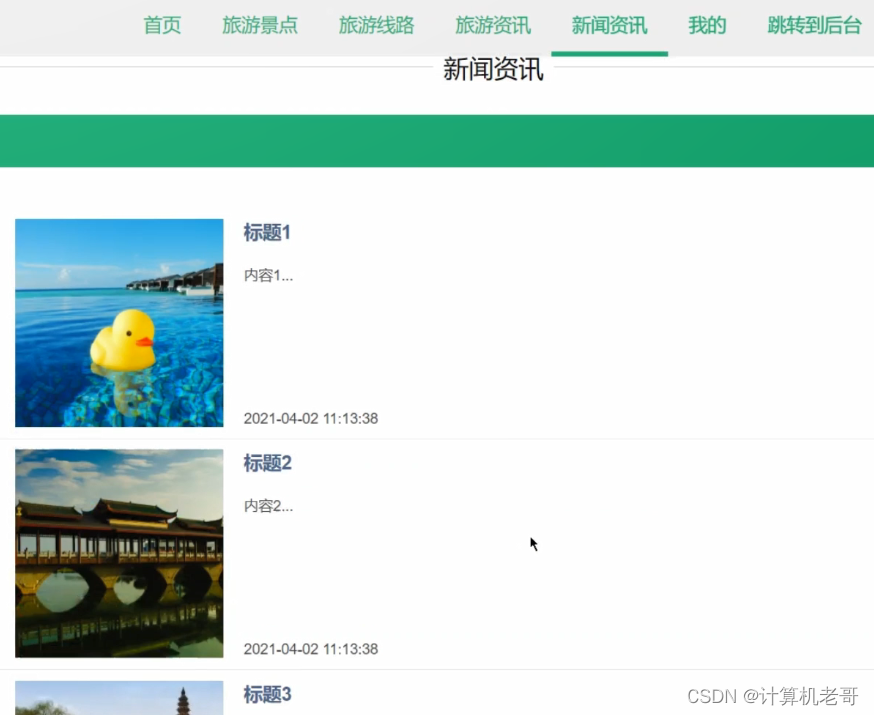874x715 pixels.
Task: Click 跳转到后台 to open admin backend
Action: point(813,26)
